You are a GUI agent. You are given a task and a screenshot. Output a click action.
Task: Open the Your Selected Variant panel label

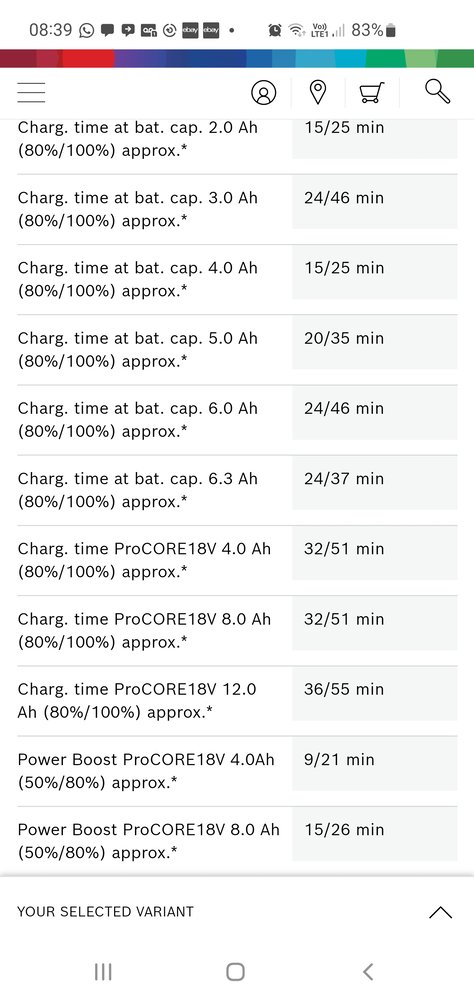click(x=105, y=911)
